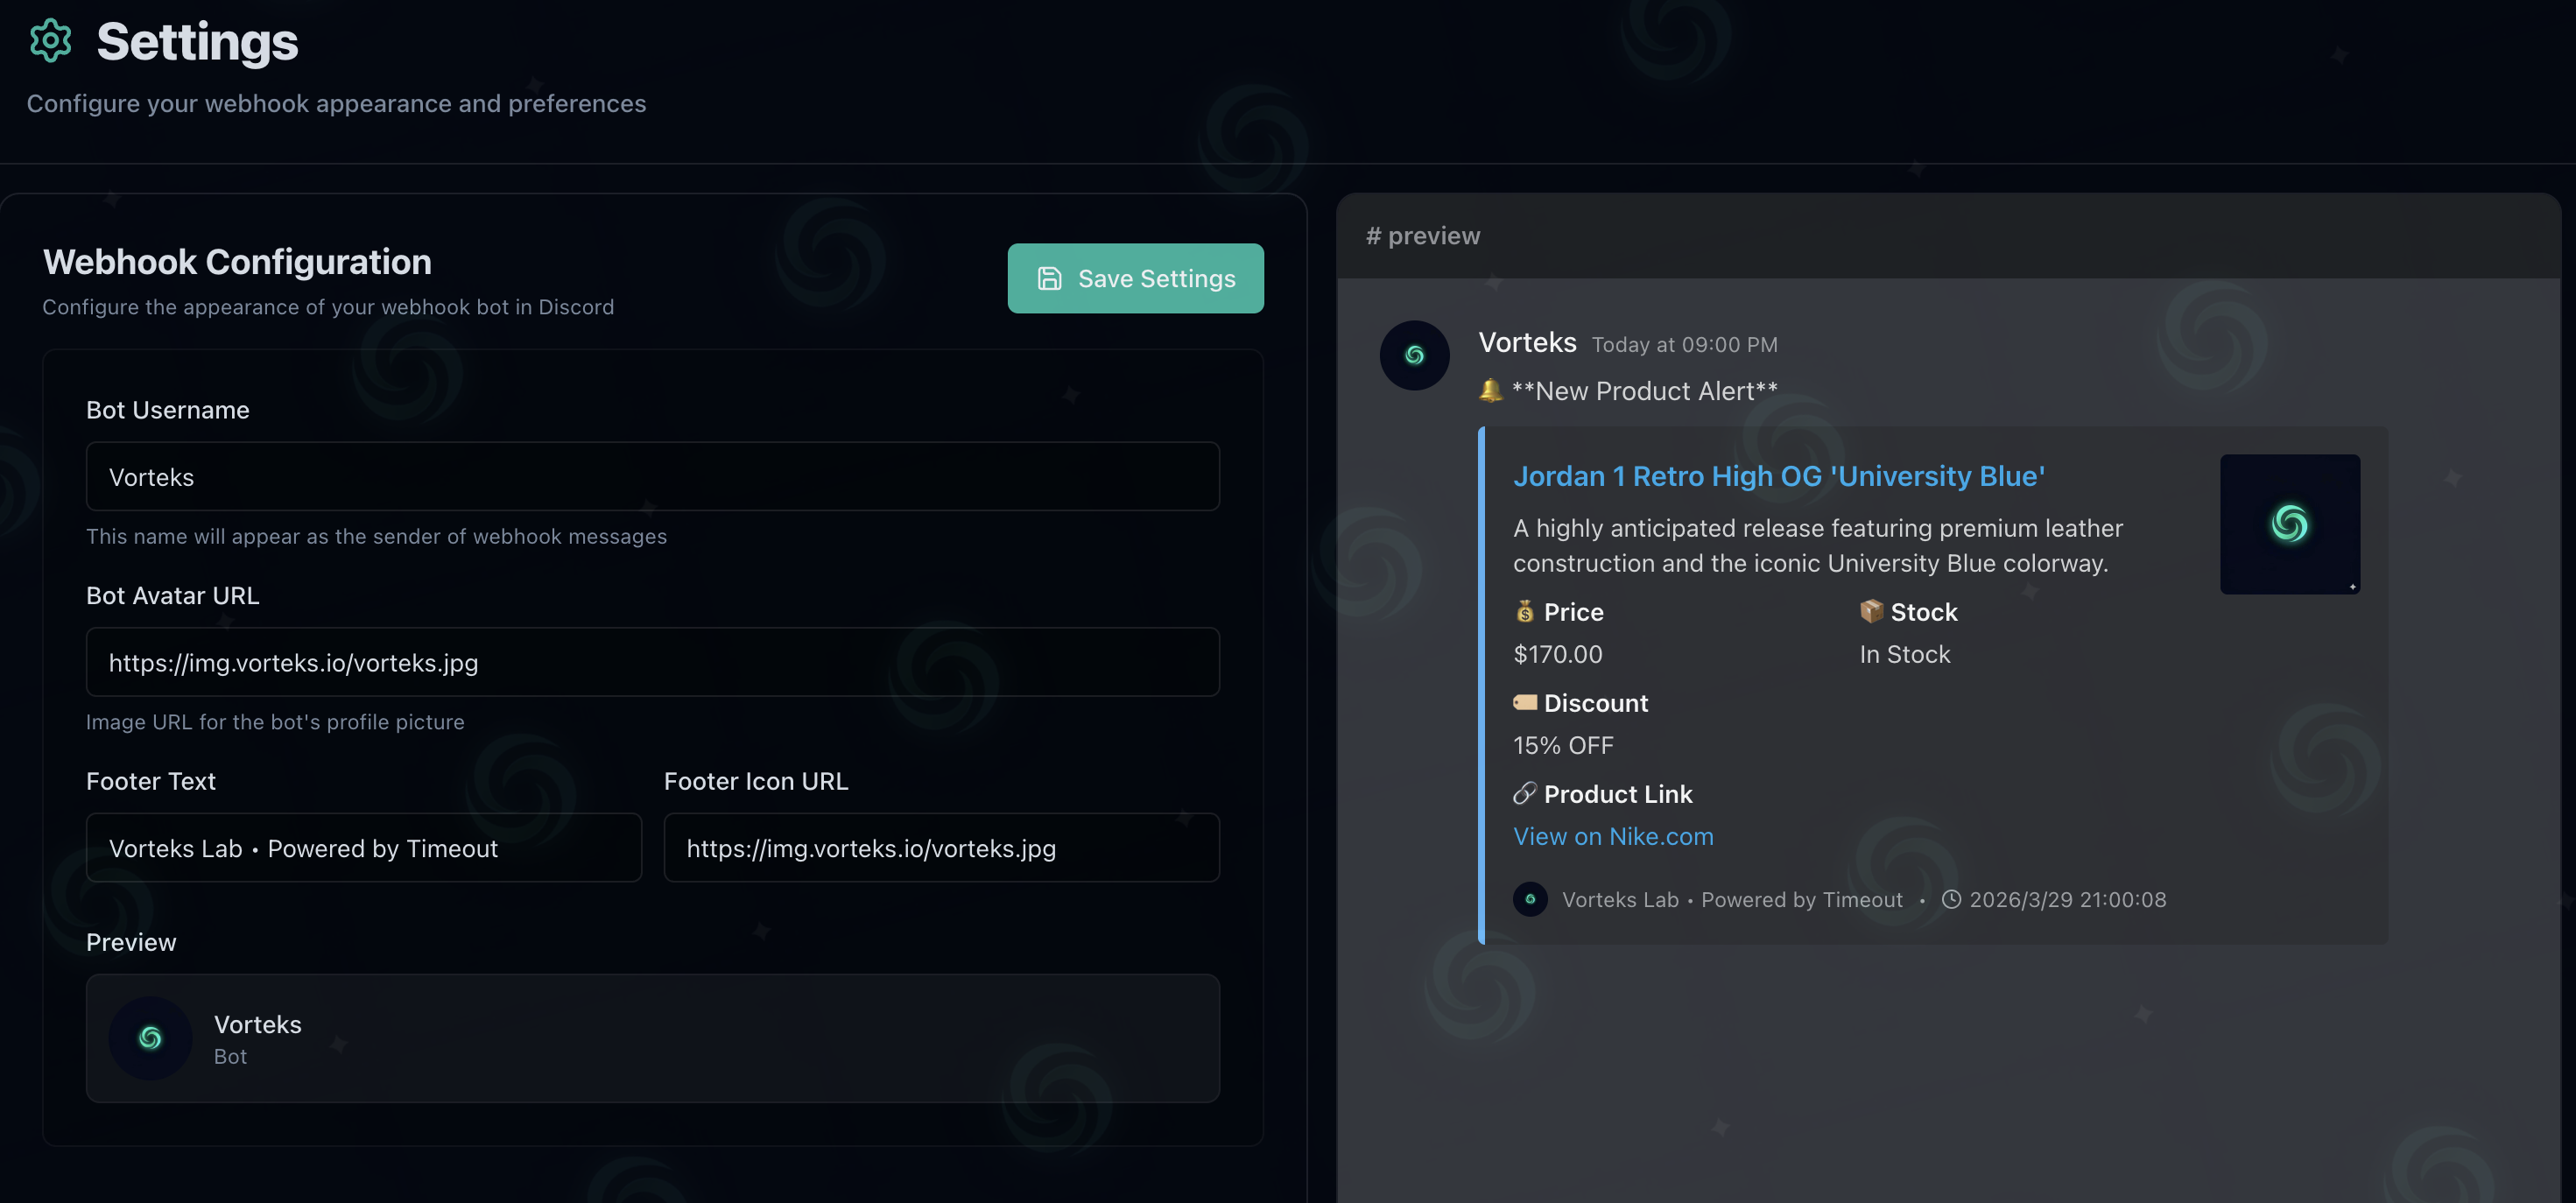Click the bell emoji before New Product Alert
This screenshot has height=1203, width=2576.
pyautogui.click(x=1490, y=390)
